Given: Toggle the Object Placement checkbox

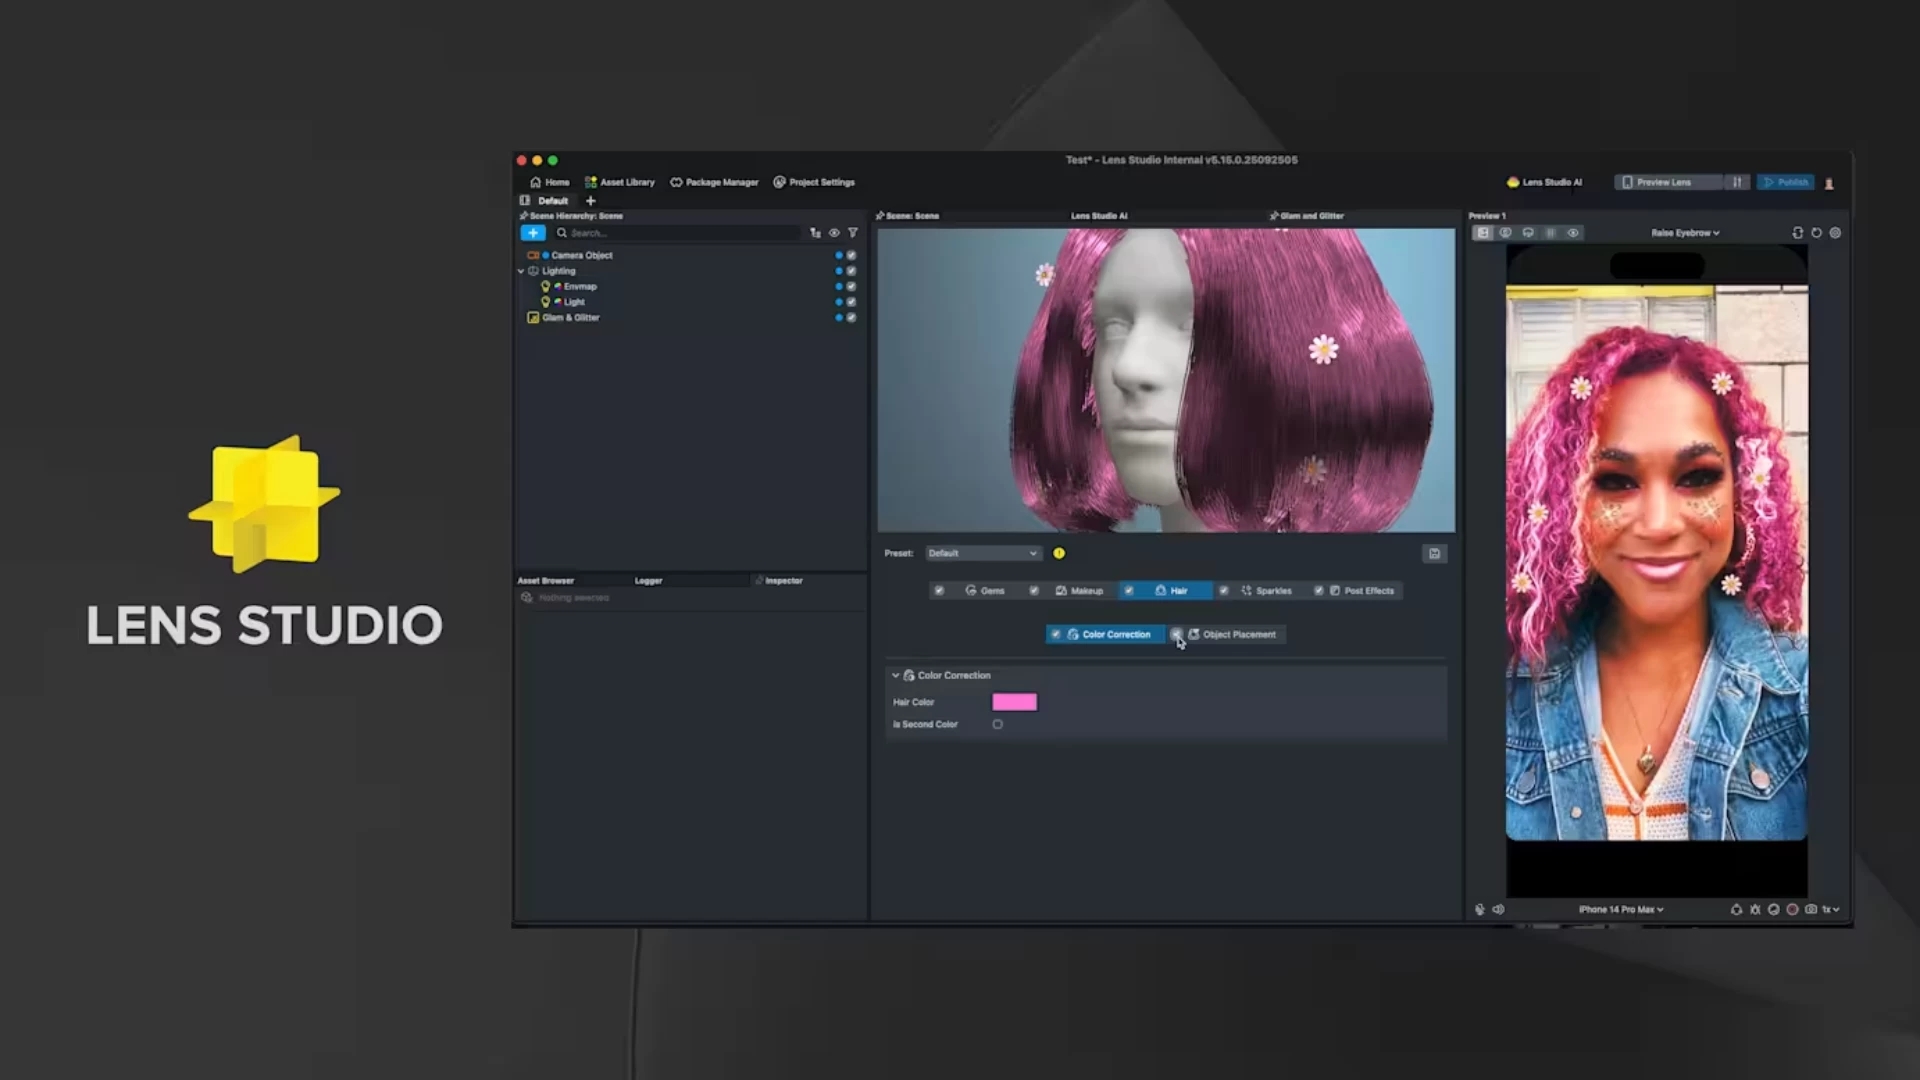Looking at the screenshot, I should pos(1177,634).
